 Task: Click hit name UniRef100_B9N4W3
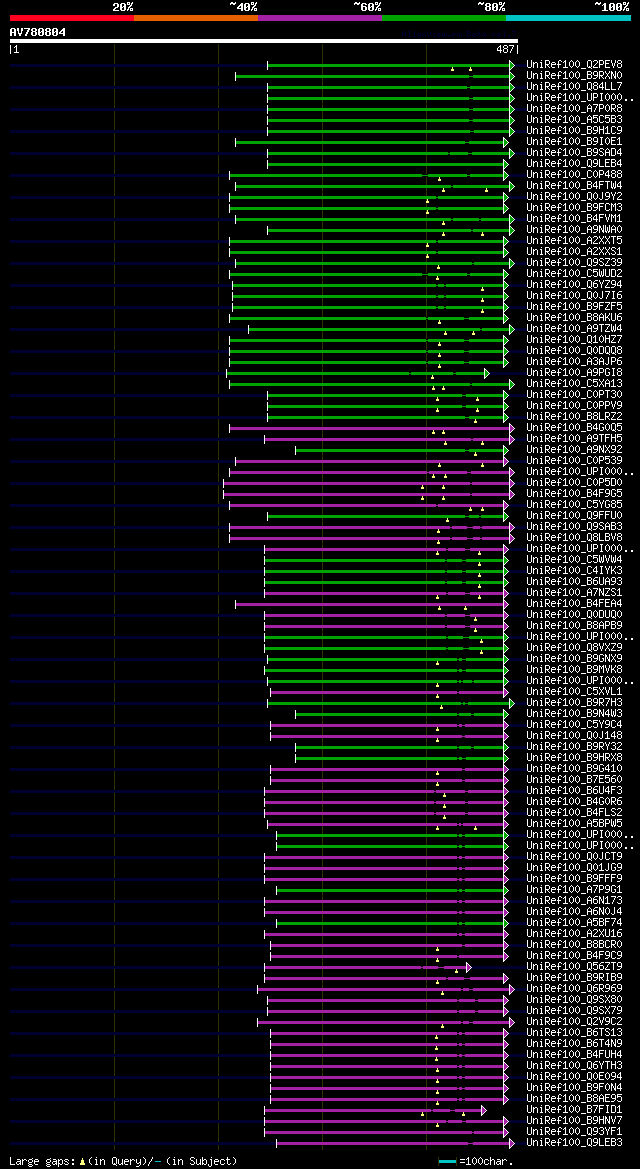coord(574,713)
